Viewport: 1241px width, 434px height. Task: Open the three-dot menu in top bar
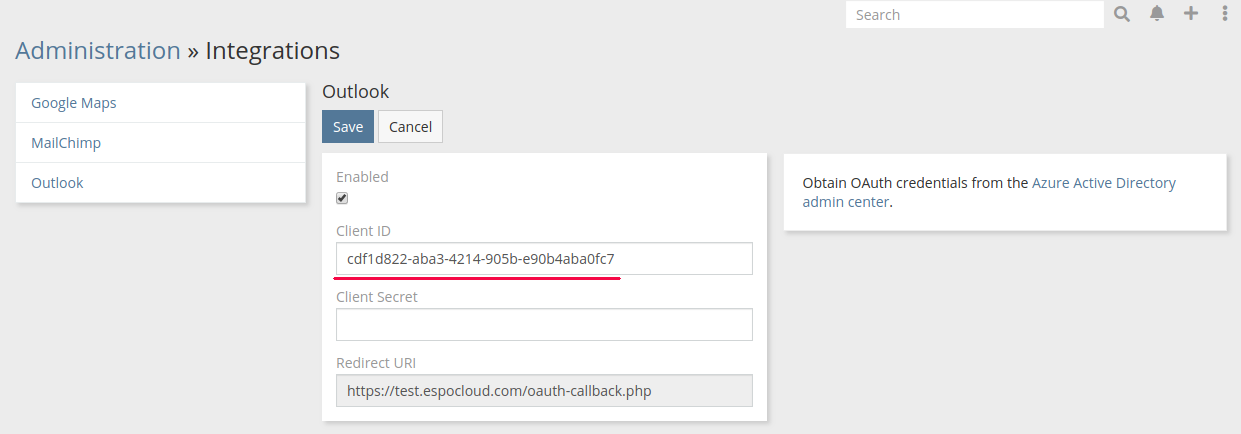pos(1225,14)
